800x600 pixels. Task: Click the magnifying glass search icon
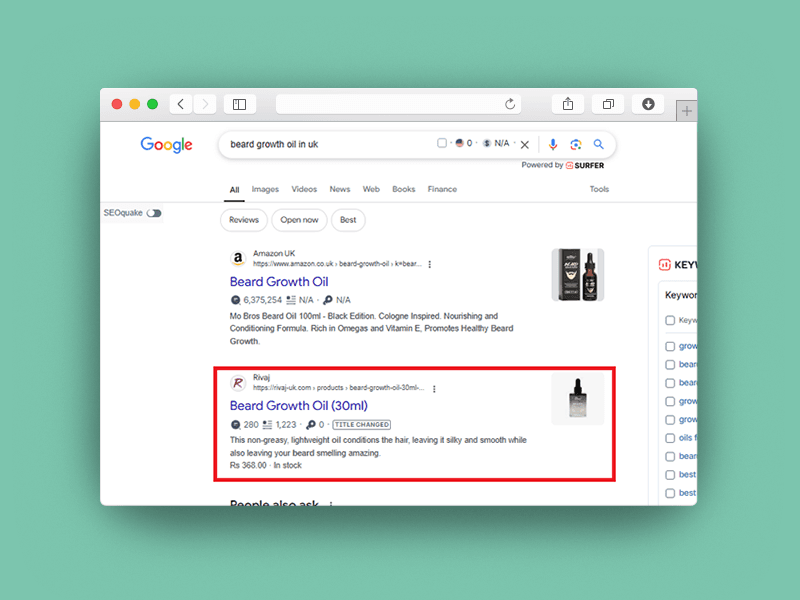pos(599,144)
